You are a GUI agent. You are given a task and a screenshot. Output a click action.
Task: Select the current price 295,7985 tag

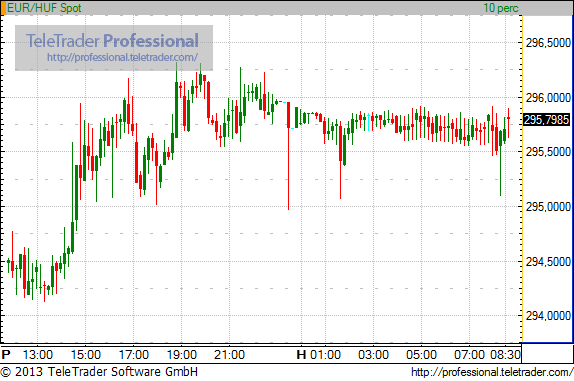pos(547,120)
